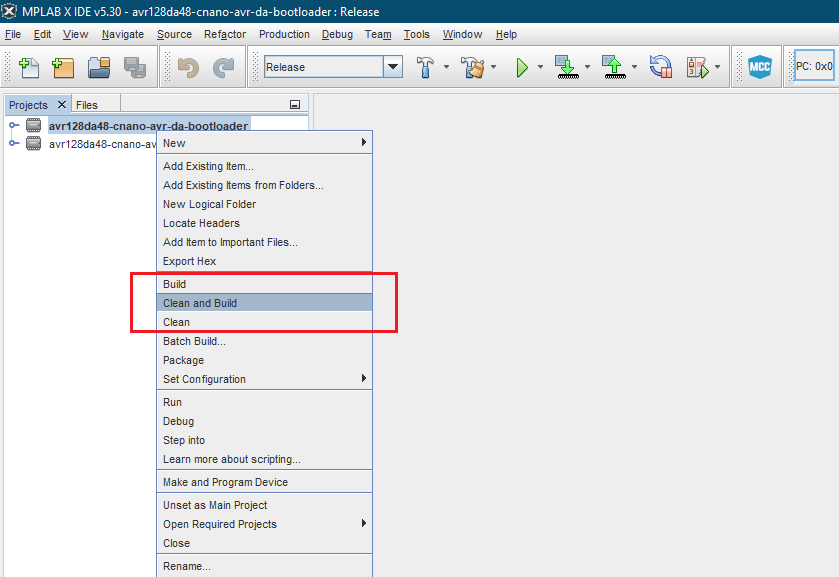
Task: Click the MPLAB X title bar logo
Action: tap(9, 11)
